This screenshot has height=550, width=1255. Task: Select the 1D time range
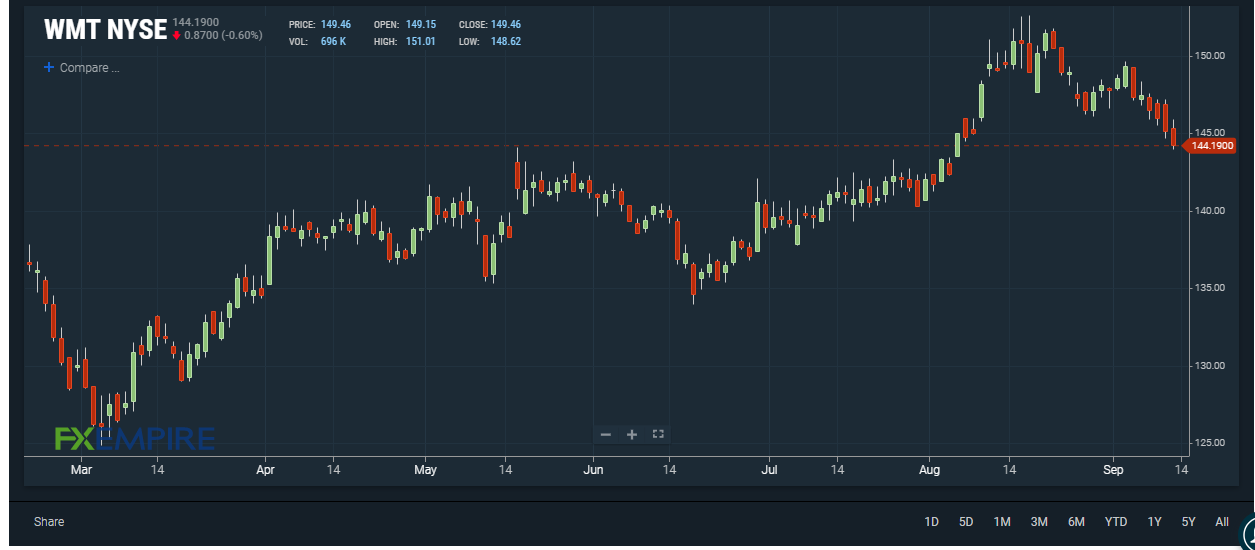click(x=931, y=522)
